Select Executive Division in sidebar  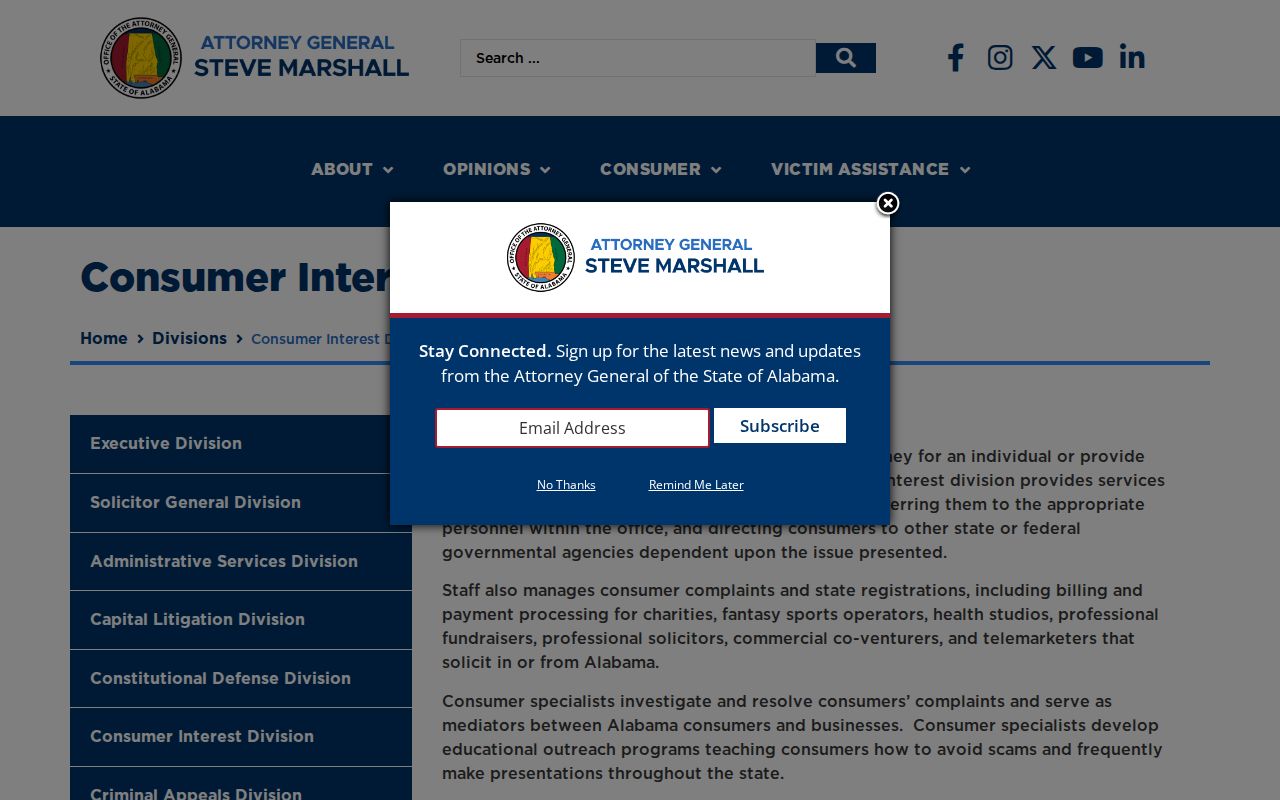point(241,444)
